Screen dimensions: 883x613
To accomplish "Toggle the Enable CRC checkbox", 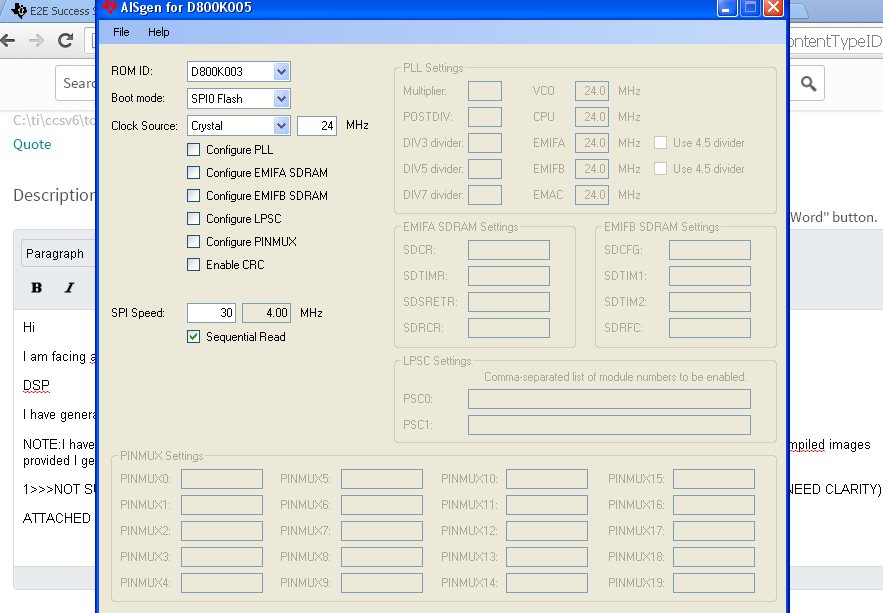I will pos(193,265).
